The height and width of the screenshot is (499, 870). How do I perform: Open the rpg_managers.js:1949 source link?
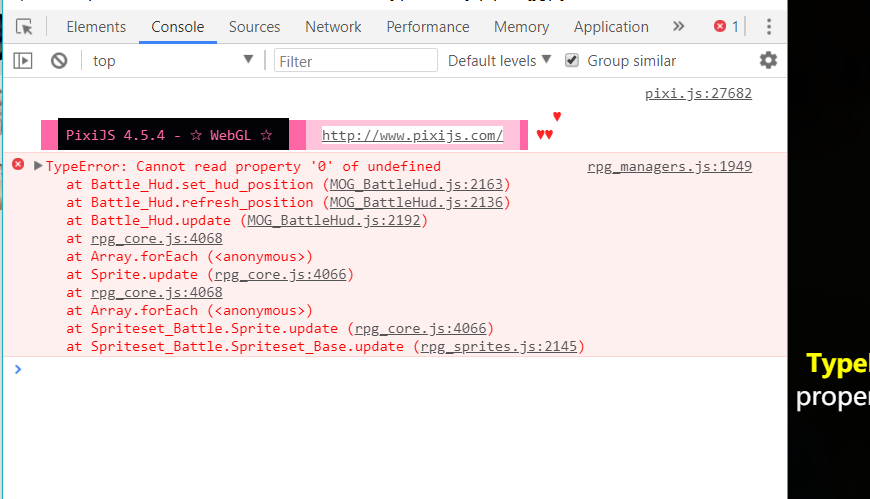(x=669, y=167)
